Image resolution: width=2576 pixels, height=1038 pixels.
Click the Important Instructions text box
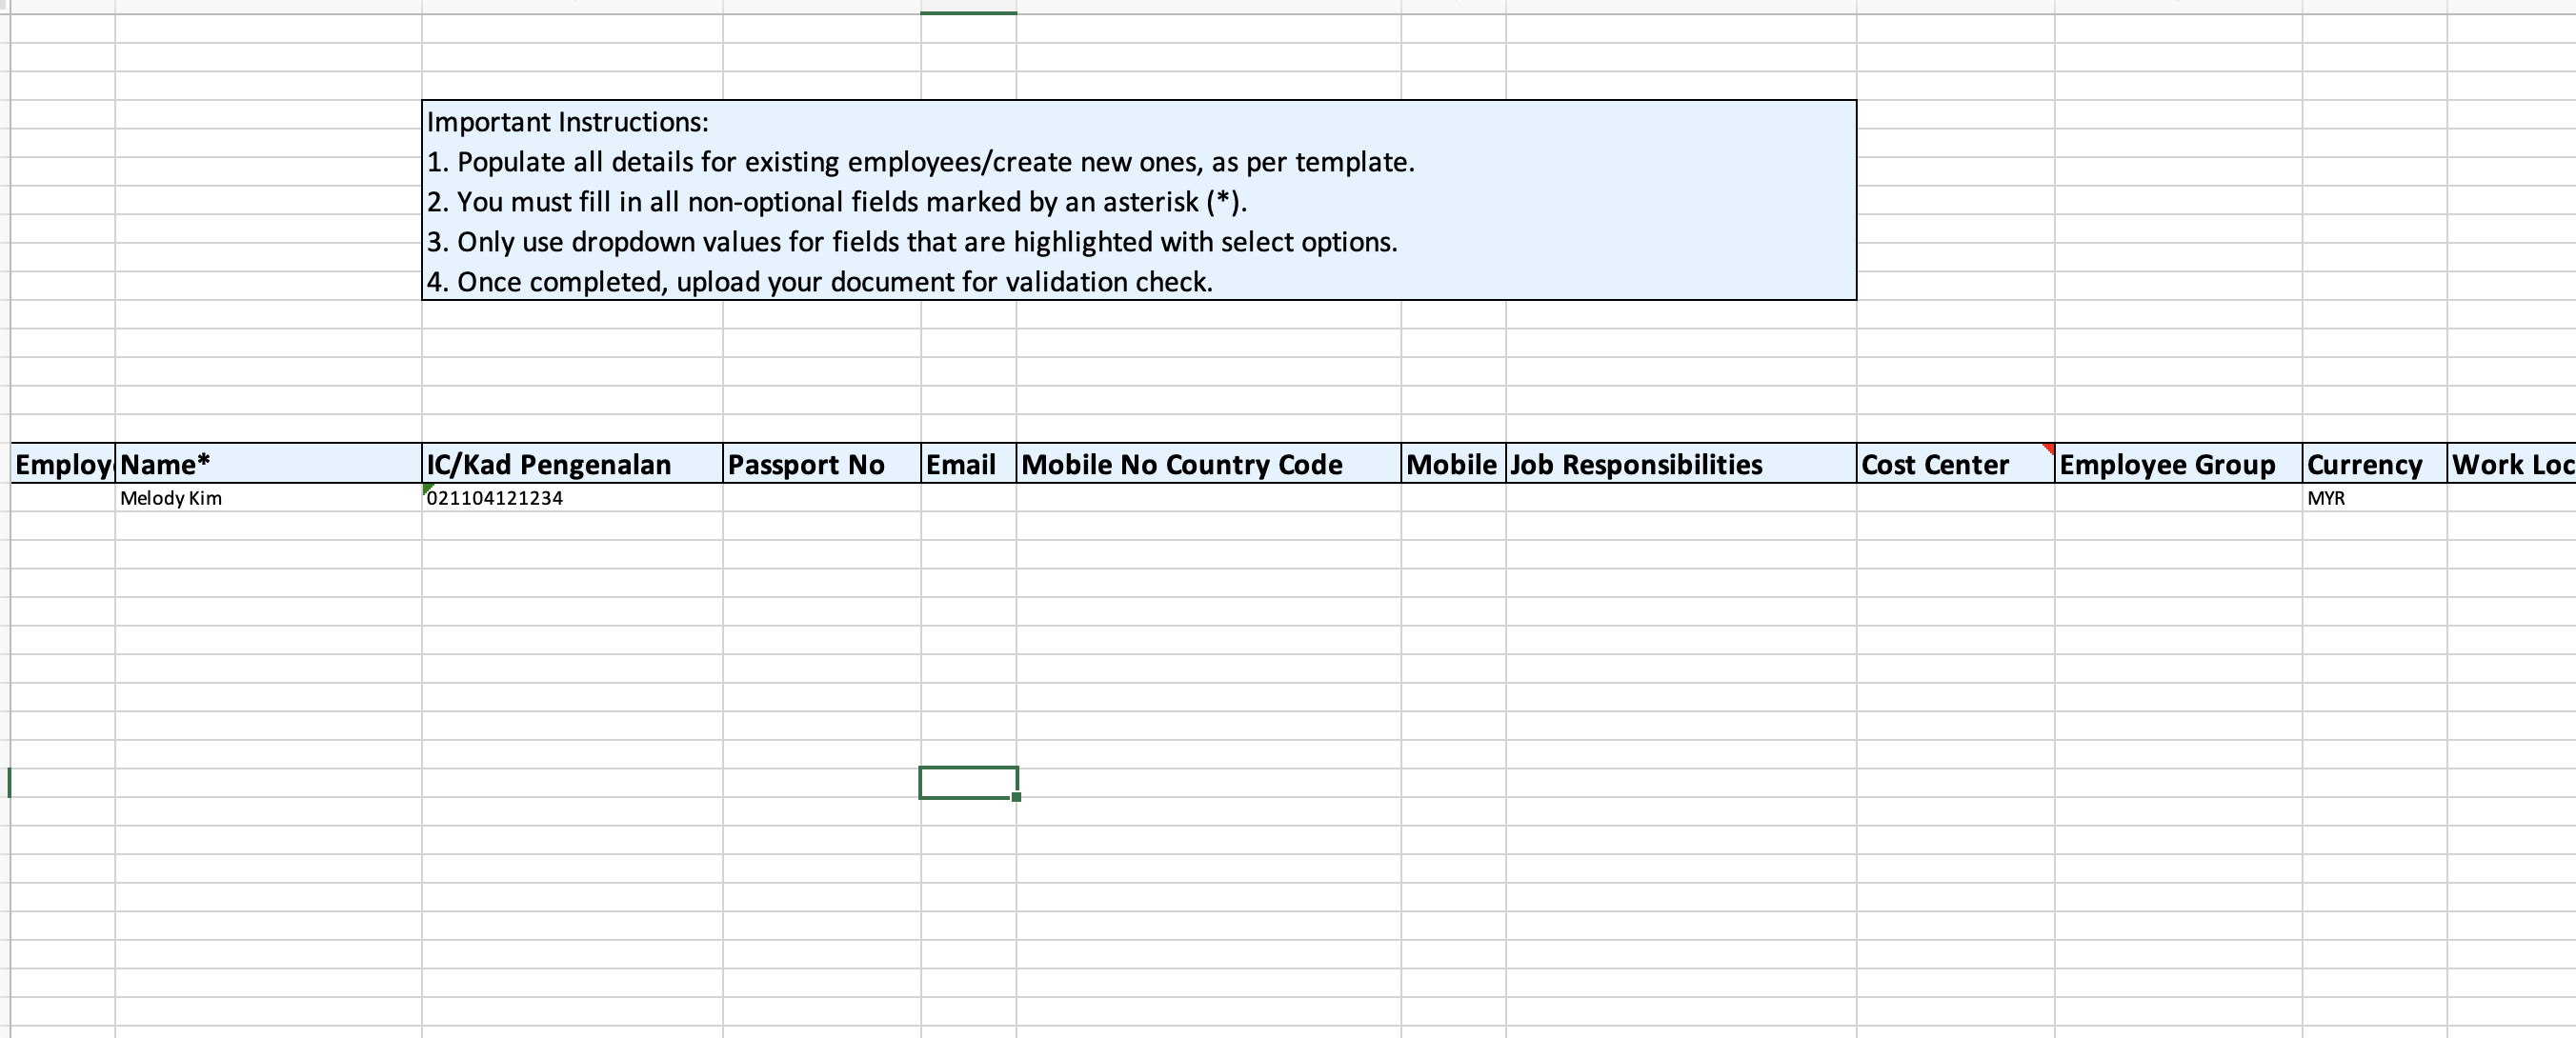coord(1138,200)
